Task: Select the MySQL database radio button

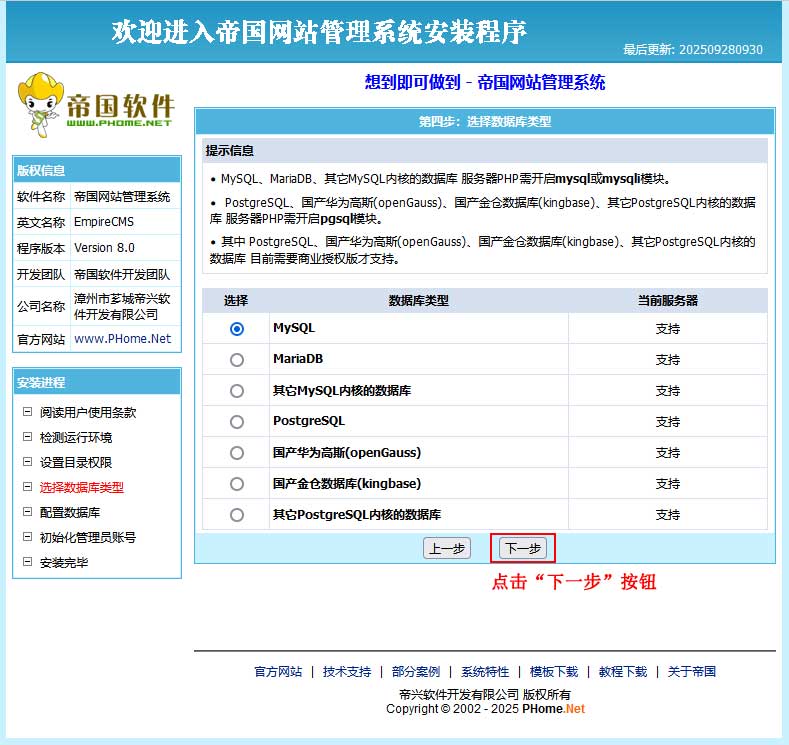Action: click(237, 328)
